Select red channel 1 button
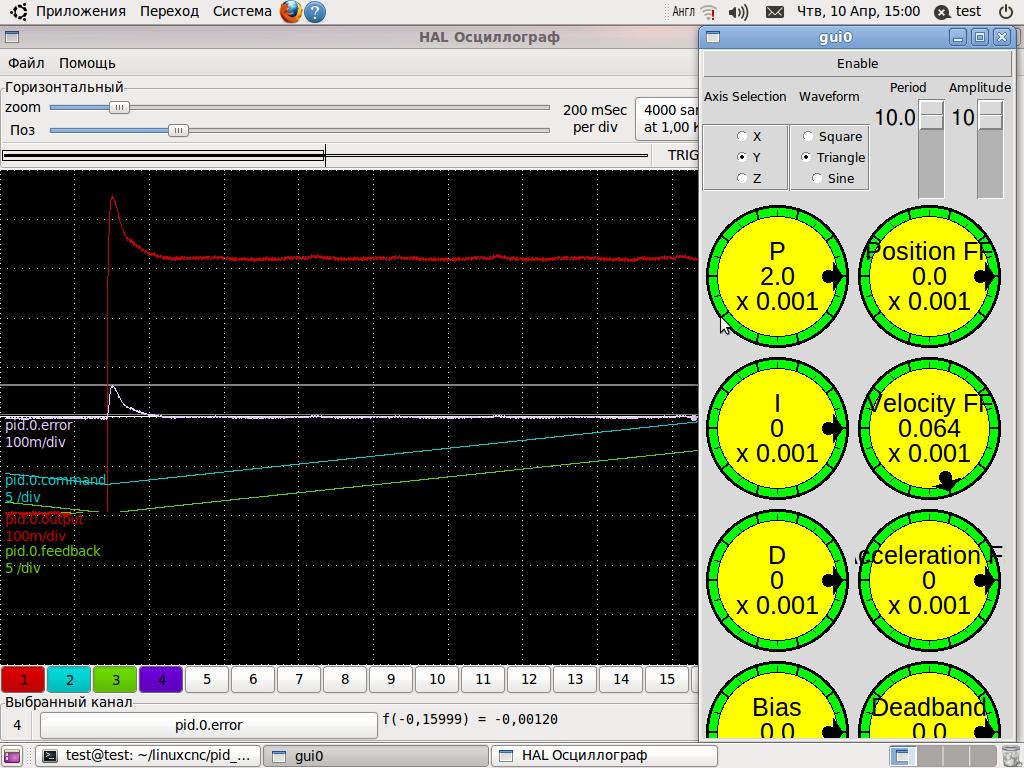Image resolution: width=1024 pixels, height=768 pixels. [x=22, y=680]
